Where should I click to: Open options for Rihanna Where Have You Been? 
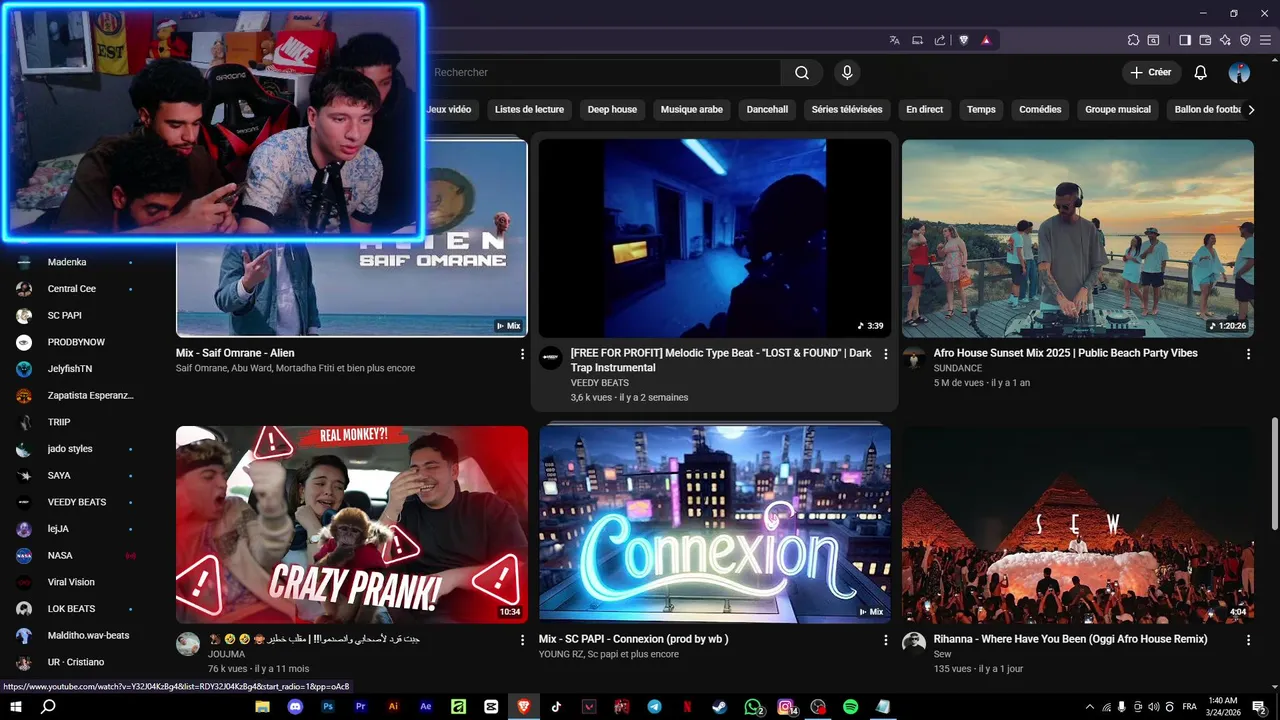(1248, 640)
